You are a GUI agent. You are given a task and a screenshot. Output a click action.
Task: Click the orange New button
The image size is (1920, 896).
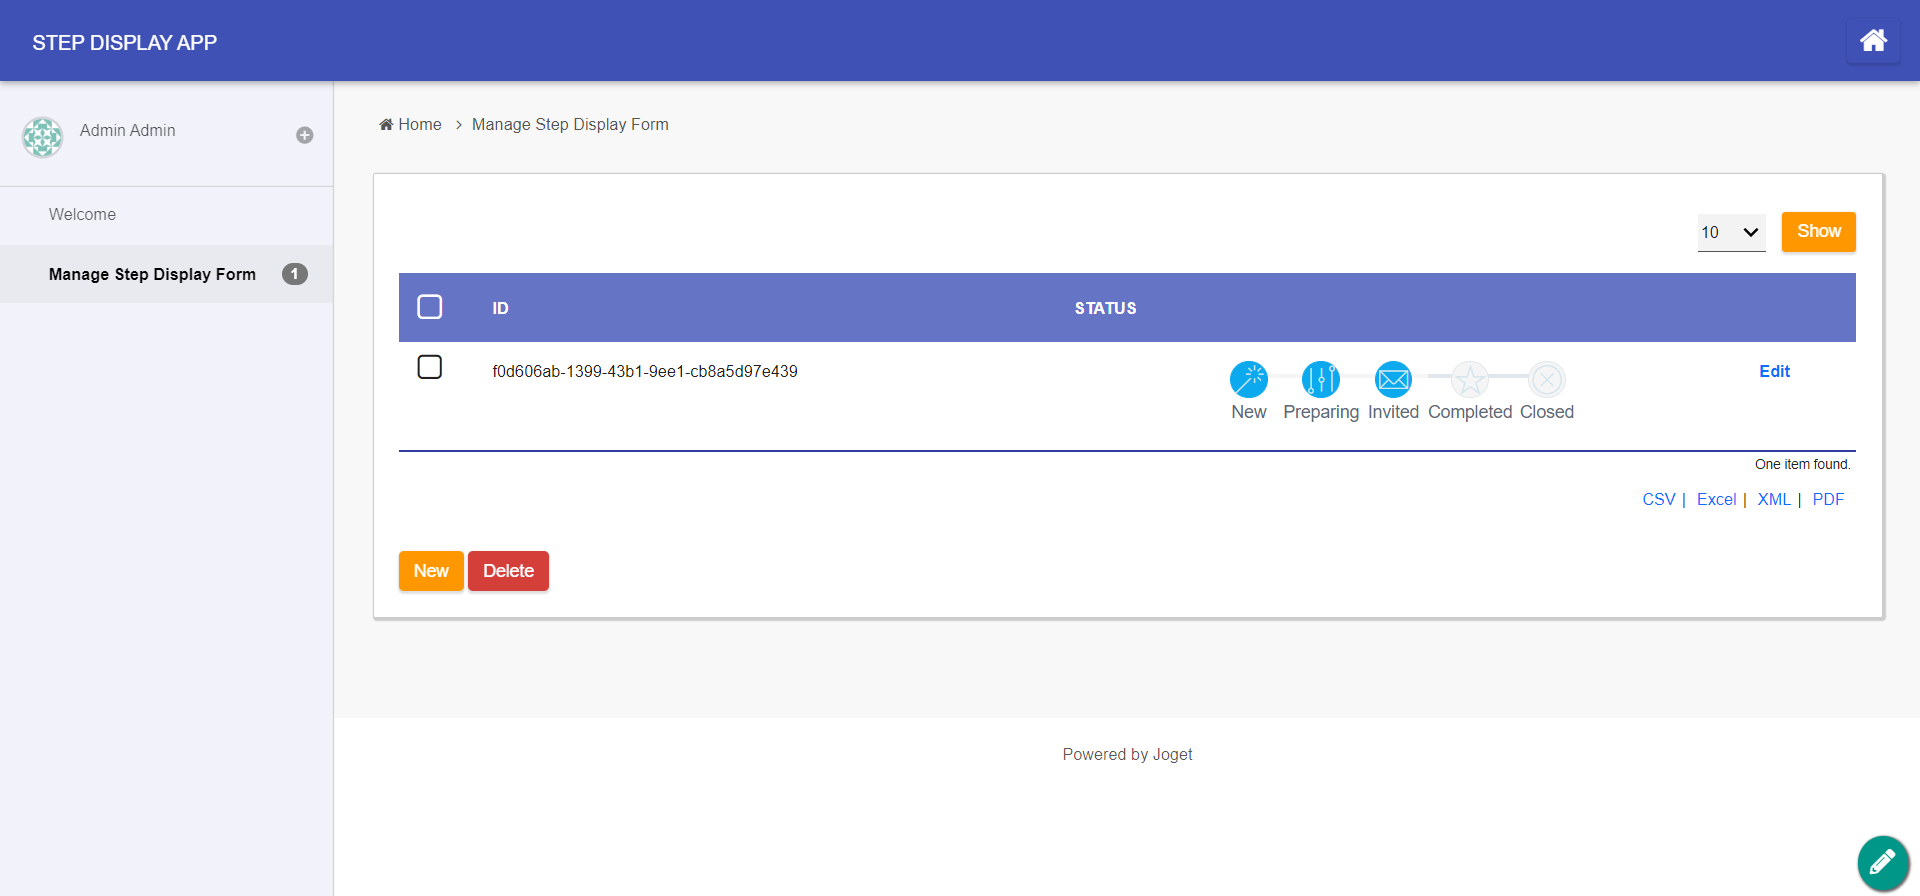431,571
